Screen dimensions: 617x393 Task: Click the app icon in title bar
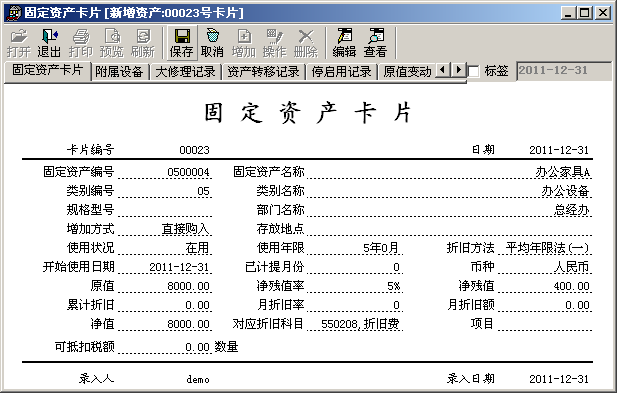click(14, 13)
